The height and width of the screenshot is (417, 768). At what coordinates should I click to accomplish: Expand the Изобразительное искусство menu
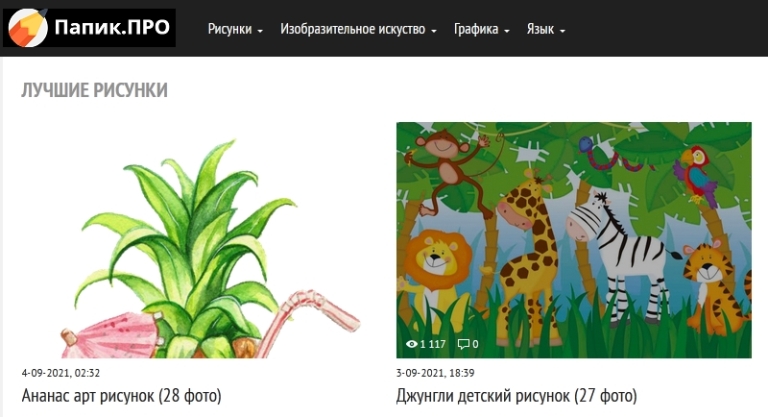coord(358,29)
